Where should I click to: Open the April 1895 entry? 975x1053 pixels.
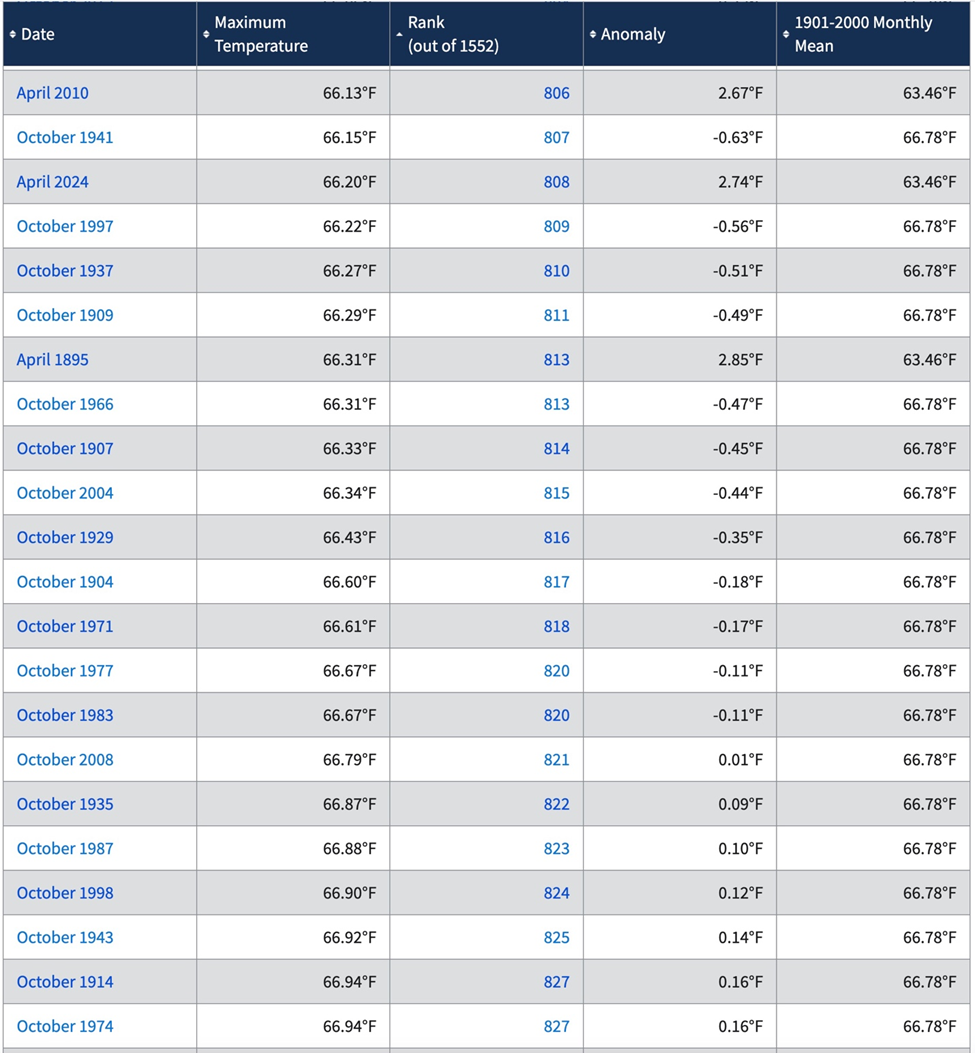(x=52, y=360)
